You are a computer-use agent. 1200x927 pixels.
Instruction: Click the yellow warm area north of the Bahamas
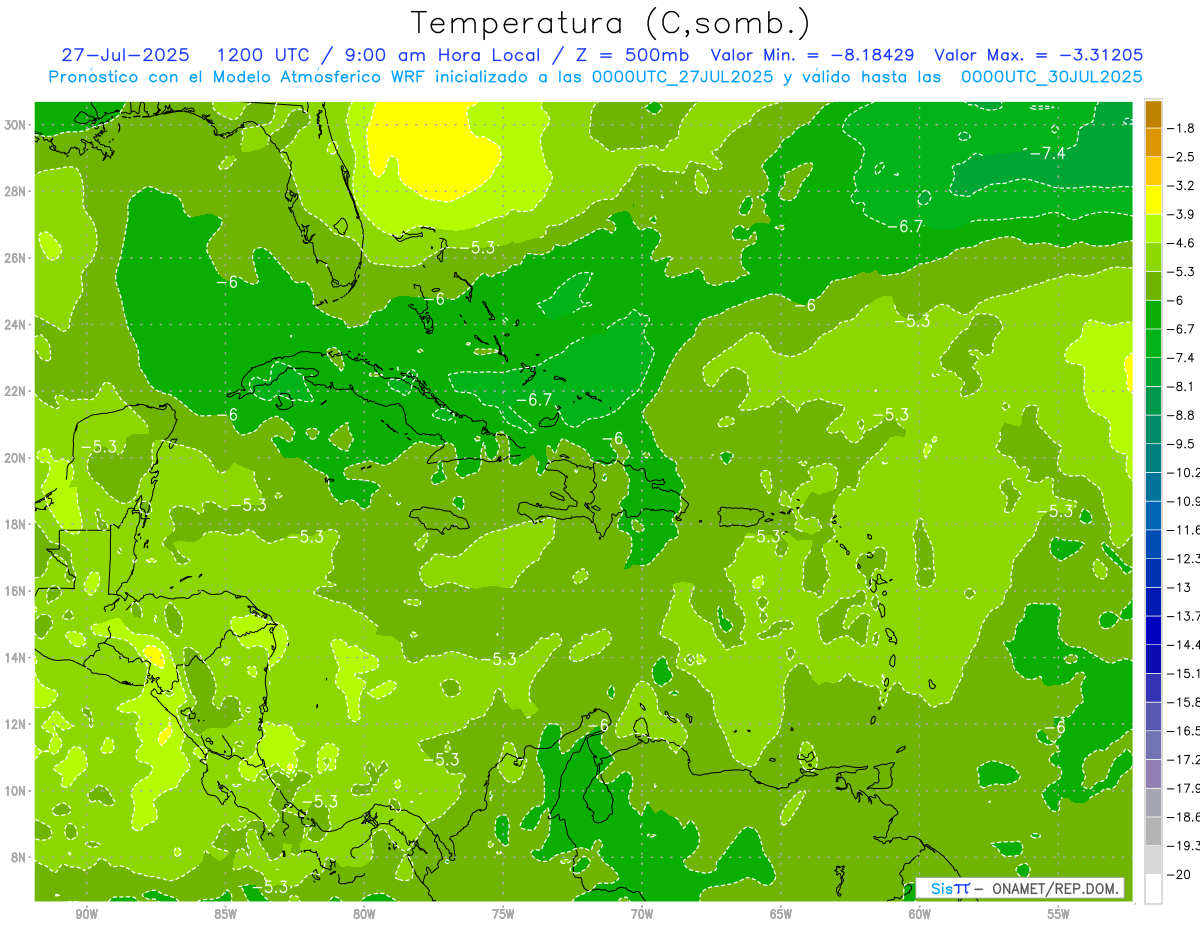click(x=435, y=150)
